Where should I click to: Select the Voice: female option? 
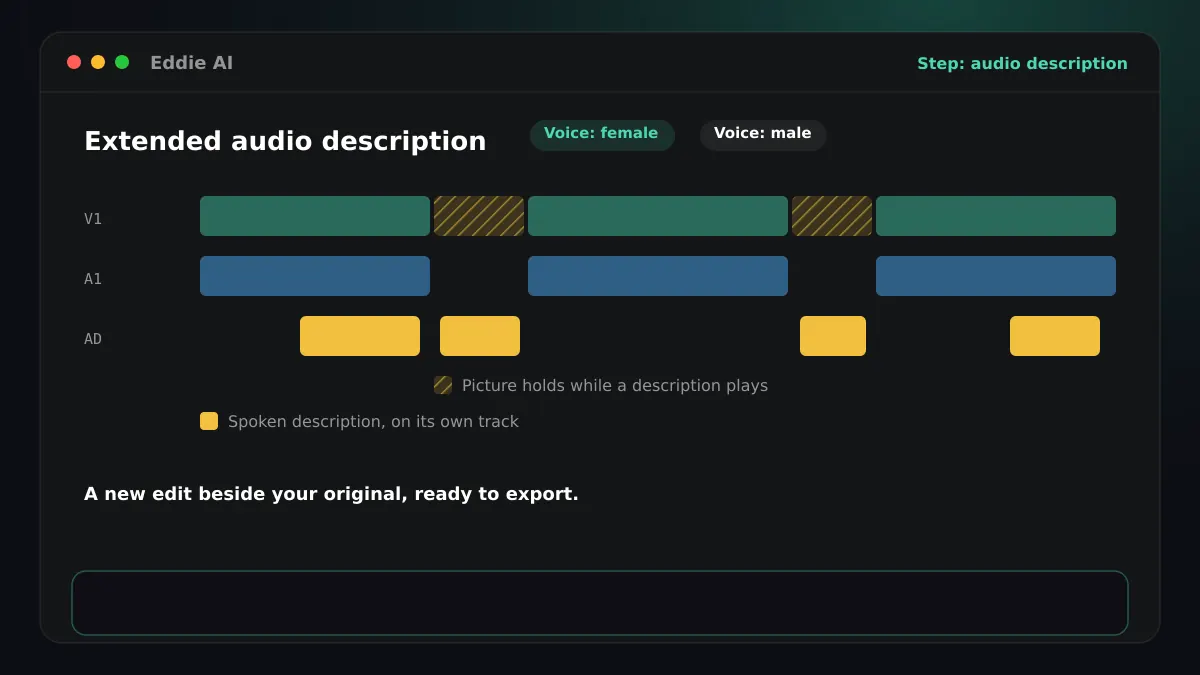pyautogui.click(x=602, y=135)
